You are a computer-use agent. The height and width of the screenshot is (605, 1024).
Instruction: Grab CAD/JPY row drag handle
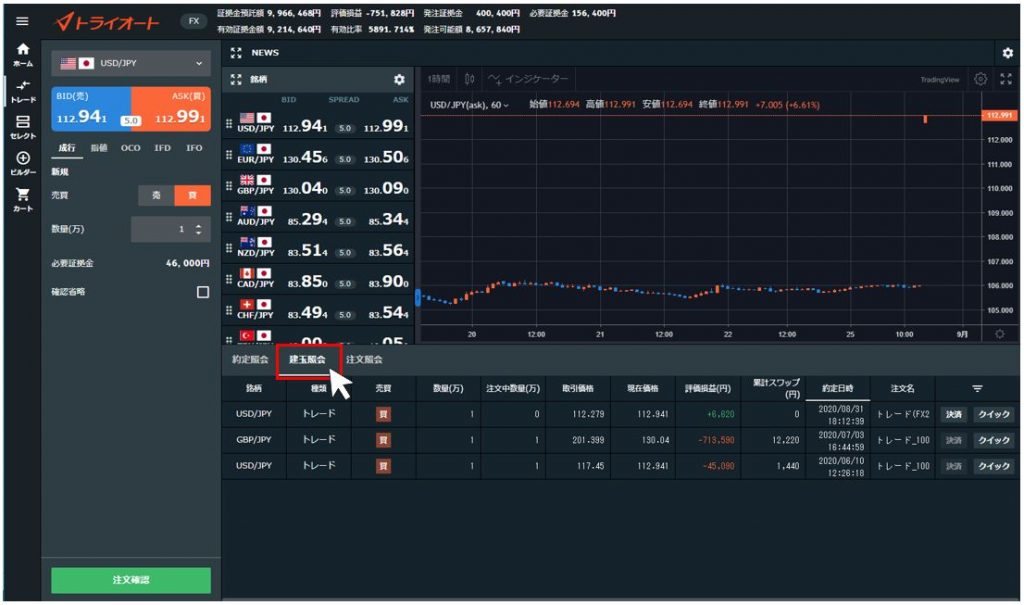tap(229, 279)
